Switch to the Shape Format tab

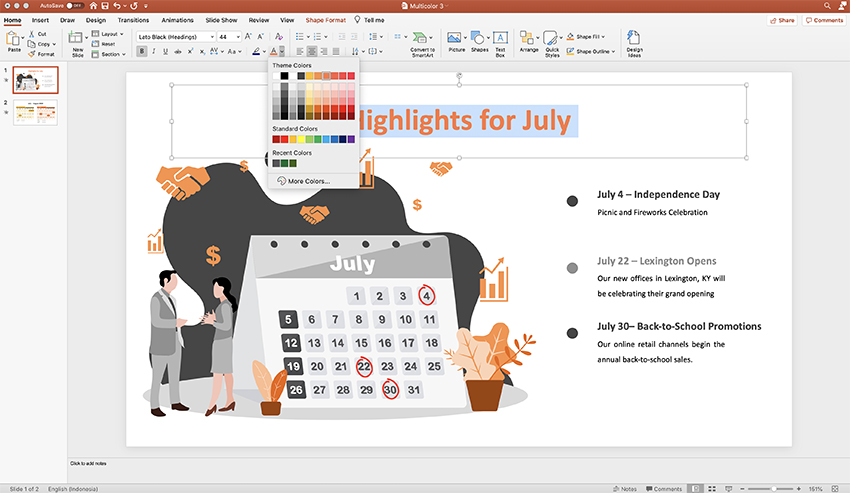point(325,20)
